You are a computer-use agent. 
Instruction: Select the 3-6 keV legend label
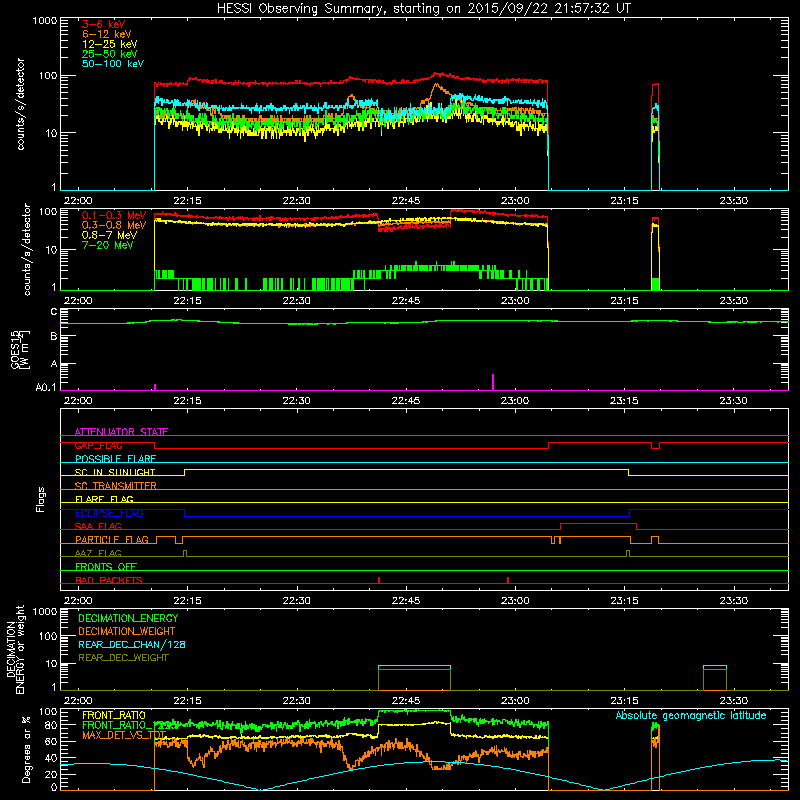(103, 24)
